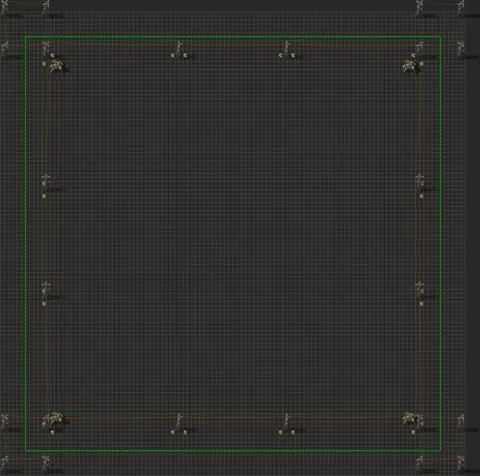Select the radar machine in the top-left corner
This screenshot has height=476, width=480.
click(x=57, y=66)
